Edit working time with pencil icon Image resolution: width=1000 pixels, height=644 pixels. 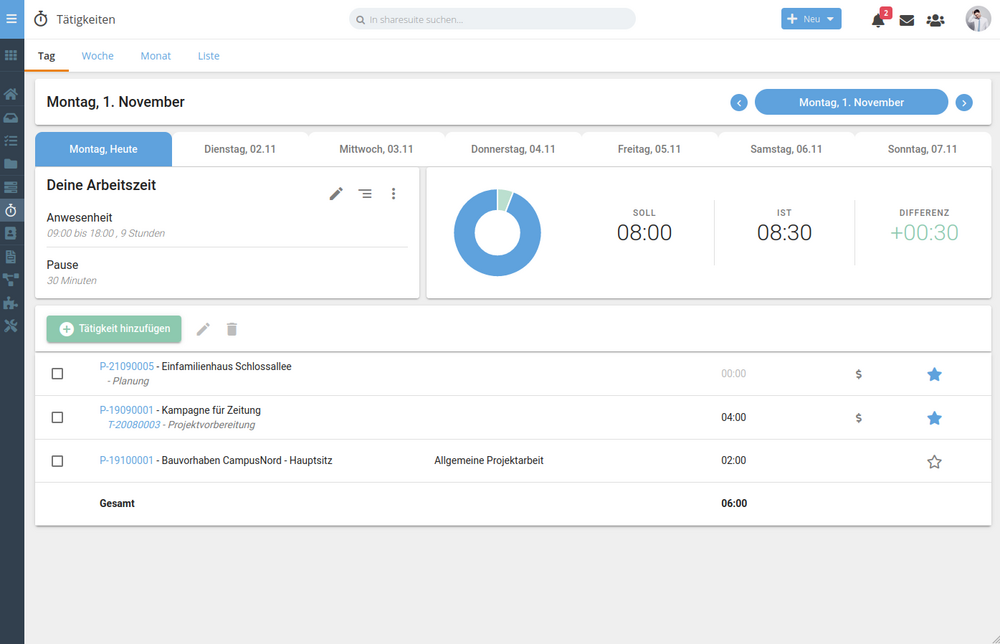point(336,194)
